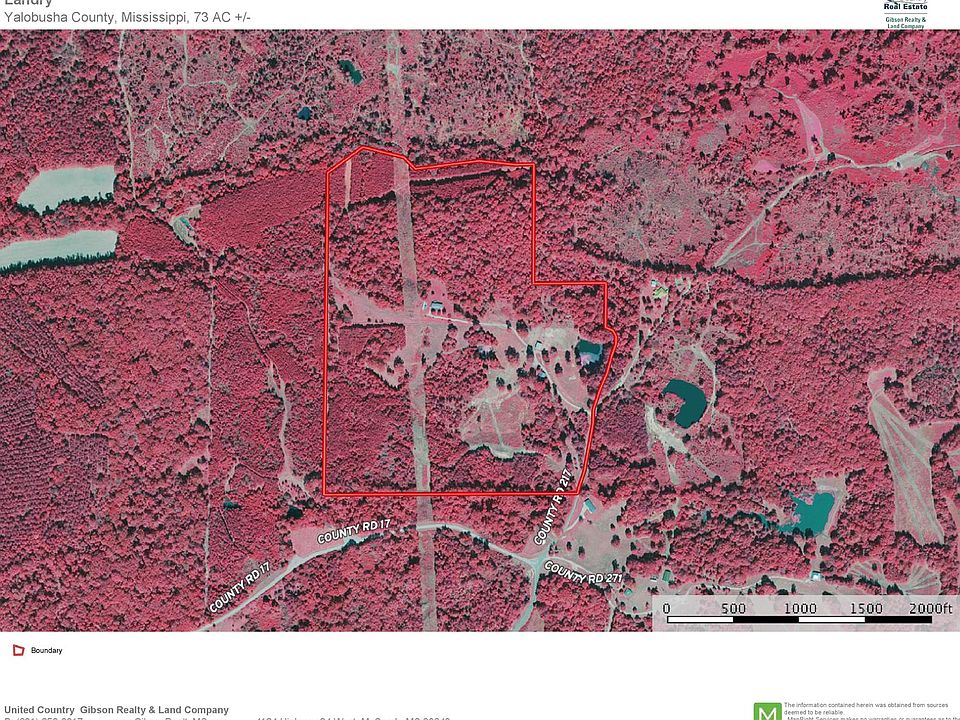The height and width of the screenshot is (720, 960).
Task: Click the Boundary legend label text
Action: pyautogui.click(x=46, y=650)
